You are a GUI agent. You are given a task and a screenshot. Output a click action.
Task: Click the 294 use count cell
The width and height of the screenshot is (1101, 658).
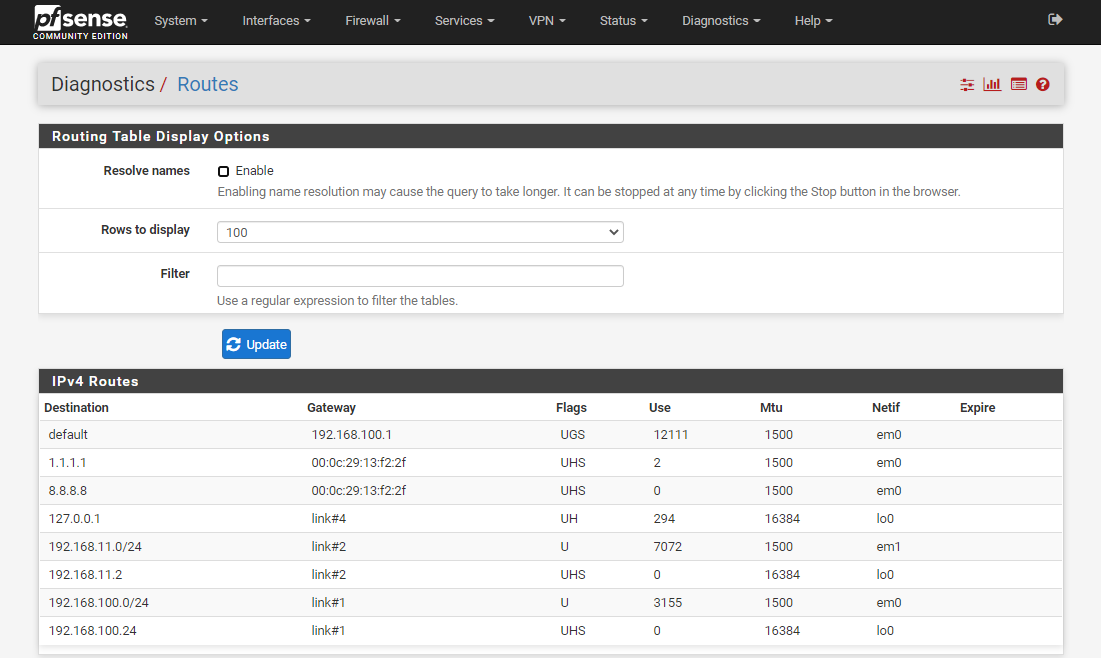click(664, 519)
